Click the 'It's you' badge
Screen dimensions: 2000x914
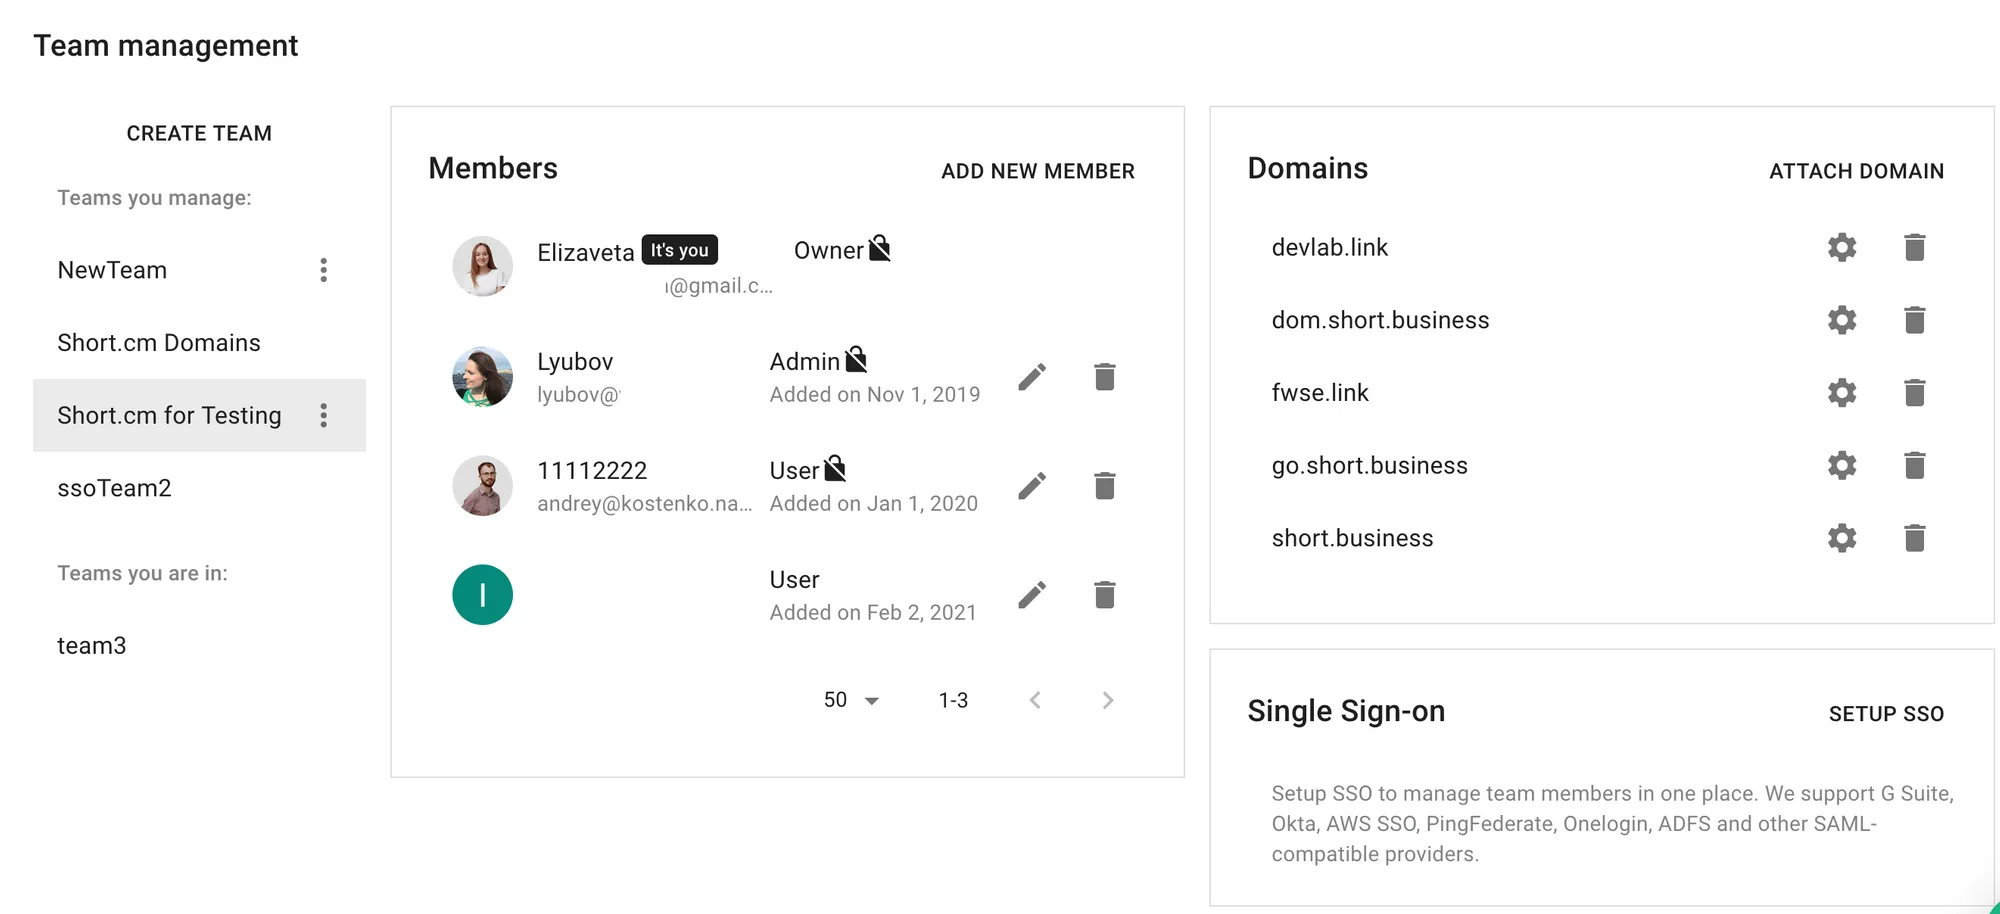680,249
